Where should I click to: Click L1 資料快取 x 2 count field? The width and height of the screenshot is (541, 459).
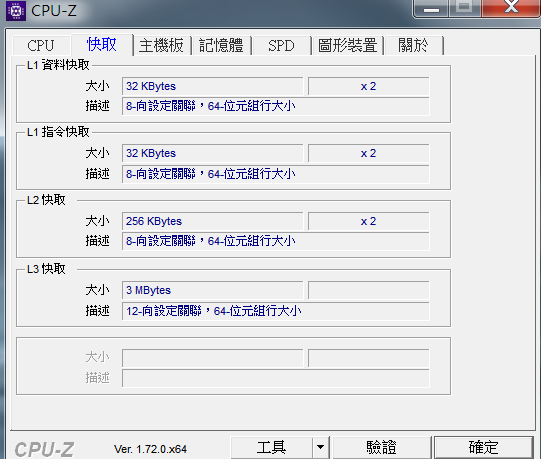(x=368, y=86)
